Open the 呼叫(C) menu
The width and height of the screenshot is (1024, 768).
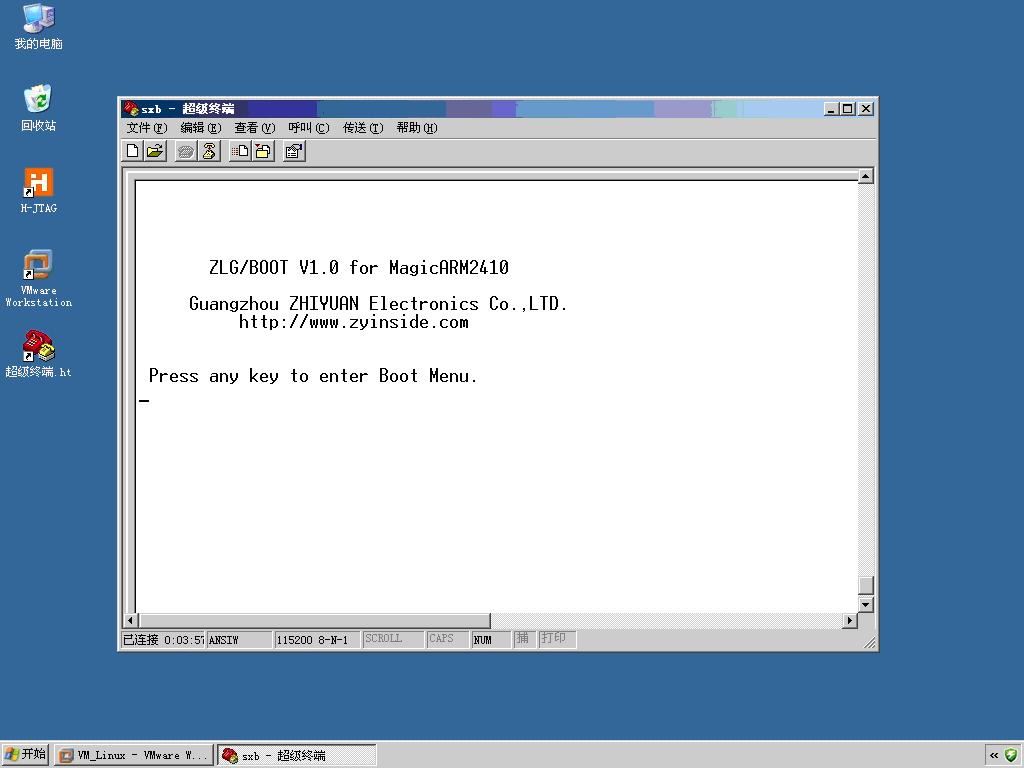pos(309,128)
